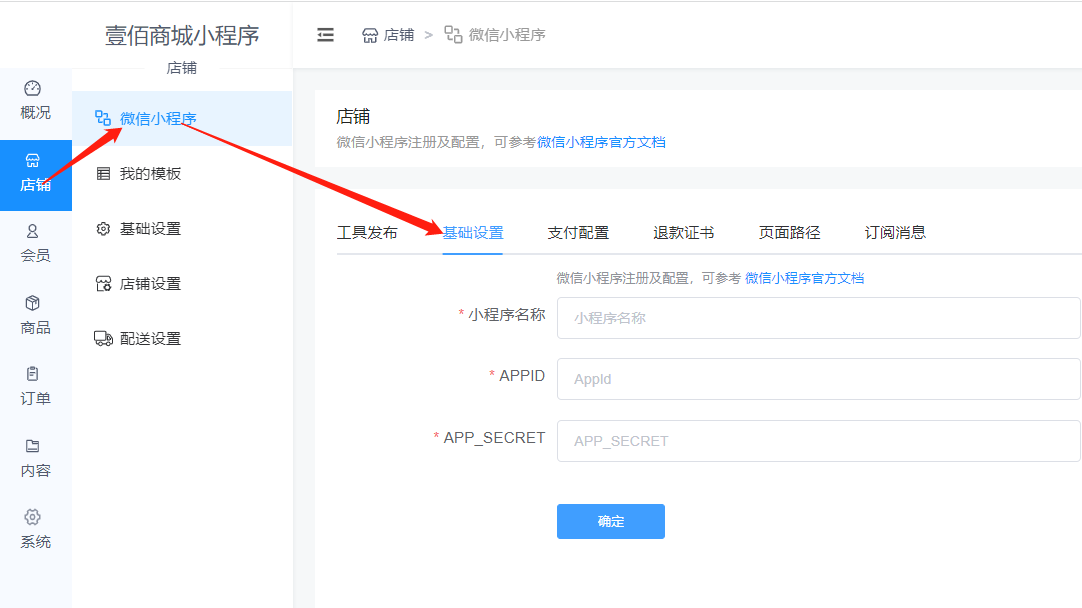Go to 店铺 in the breadcrumb
Screen dimensions: 1082x608
pos(399,35)
